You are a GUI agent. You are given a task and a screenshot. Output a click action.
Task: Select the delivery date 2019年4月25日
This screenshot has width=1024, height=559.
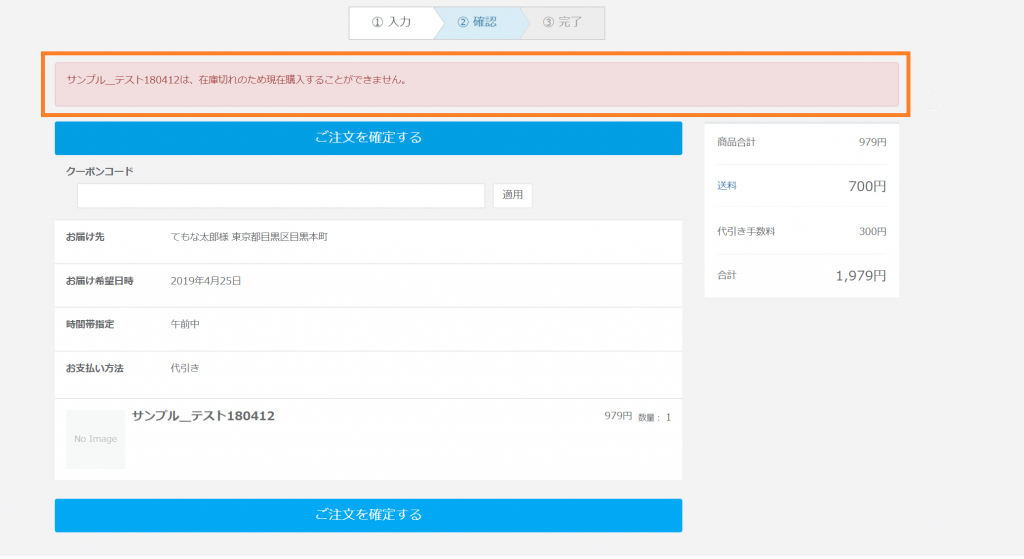click(x=206, y=281)
